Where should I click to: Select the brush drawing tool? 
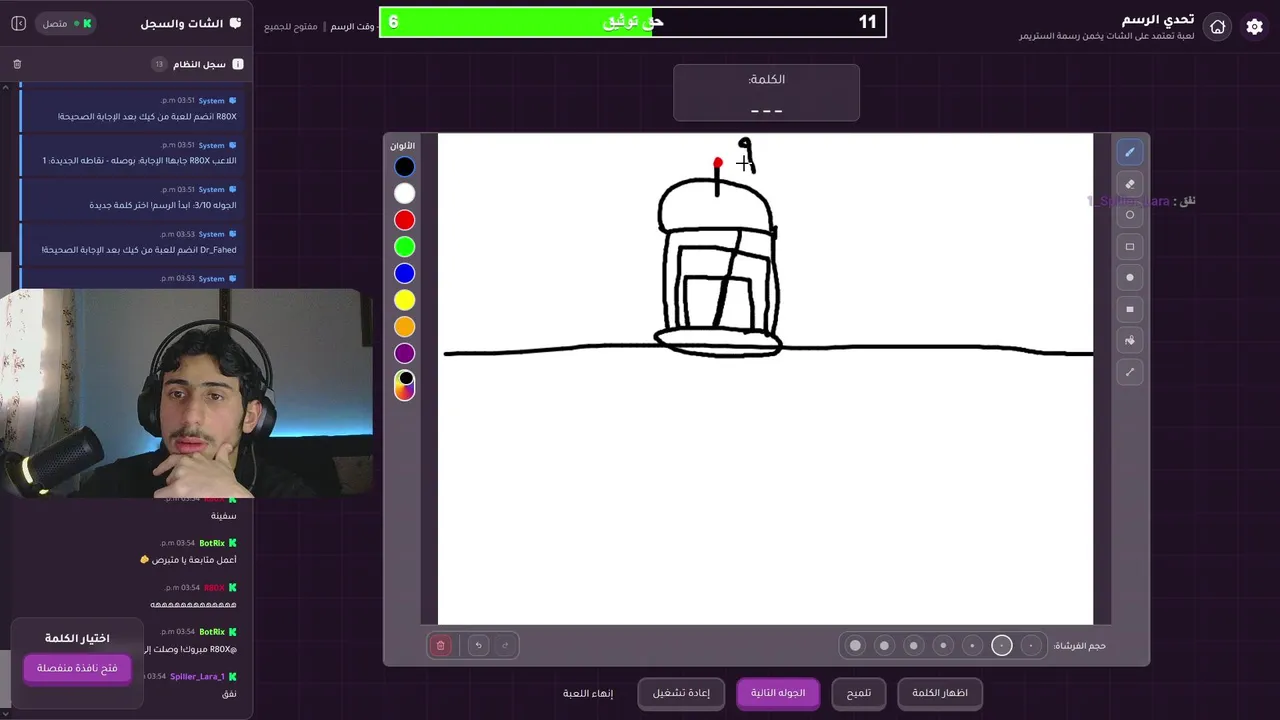(x=1130, y=152)
